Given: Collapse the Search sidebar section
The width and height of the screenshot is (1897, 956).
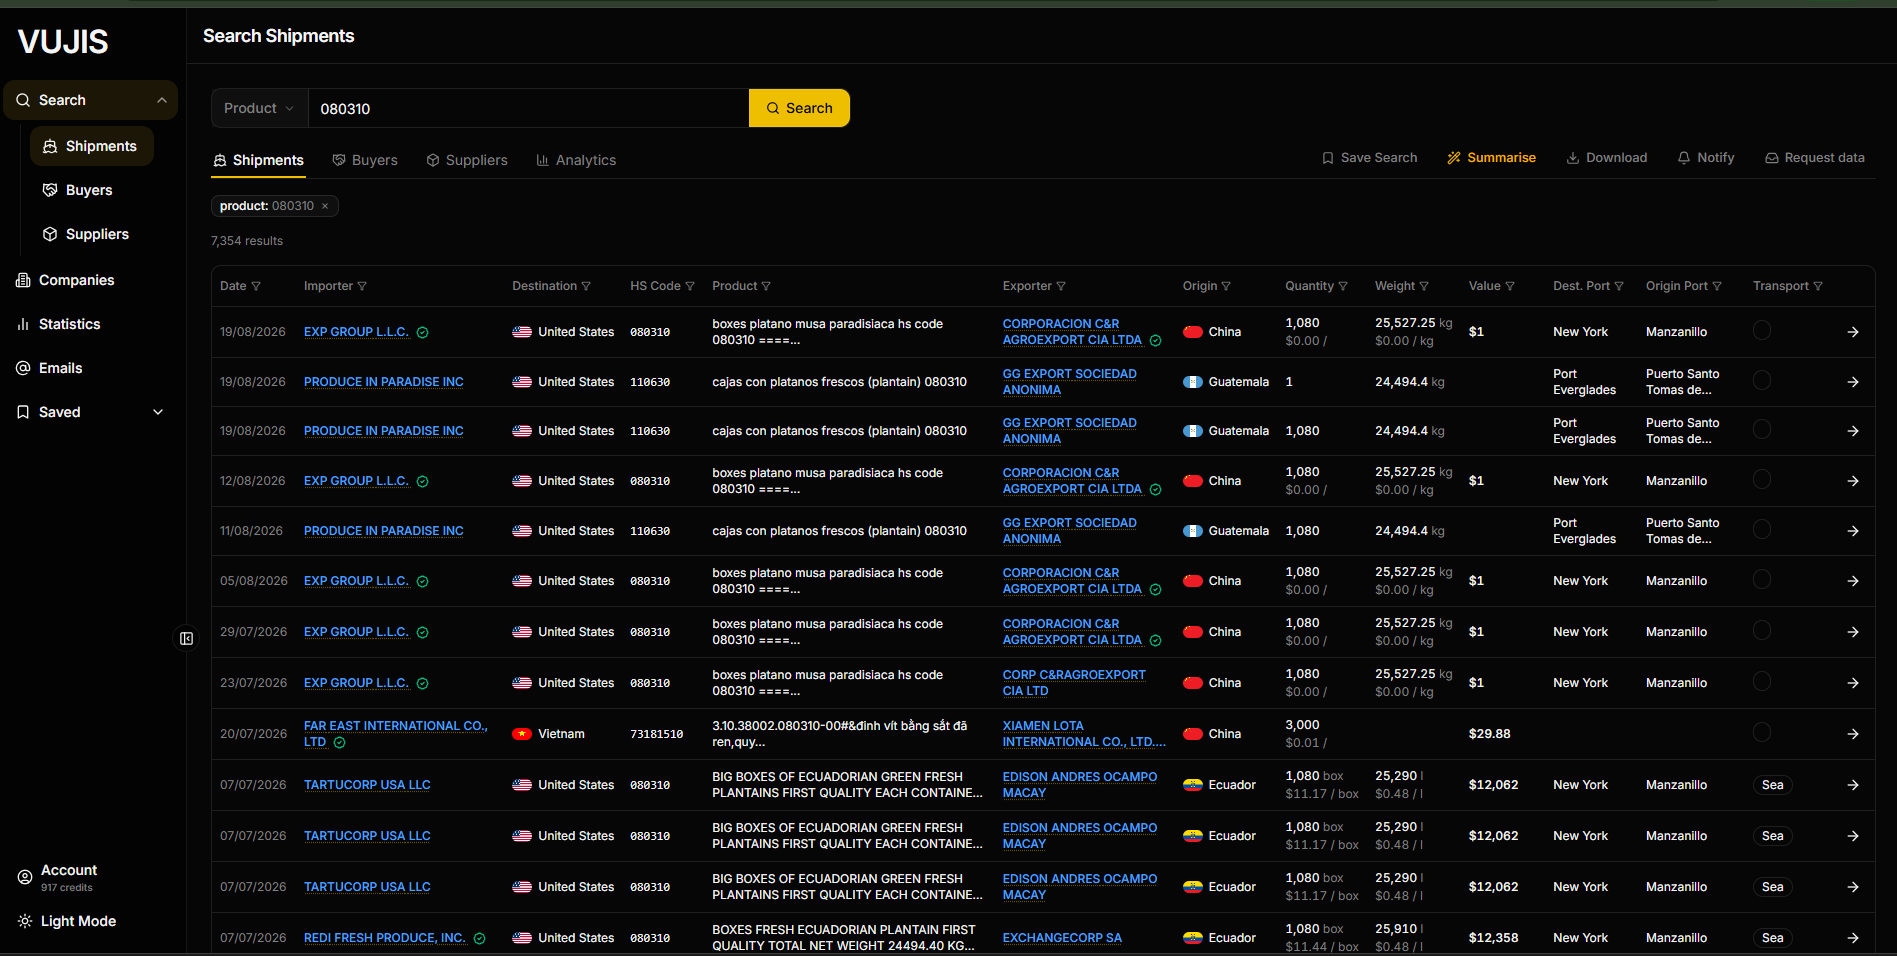Looking at the screenshot, I should pos(161,100).
